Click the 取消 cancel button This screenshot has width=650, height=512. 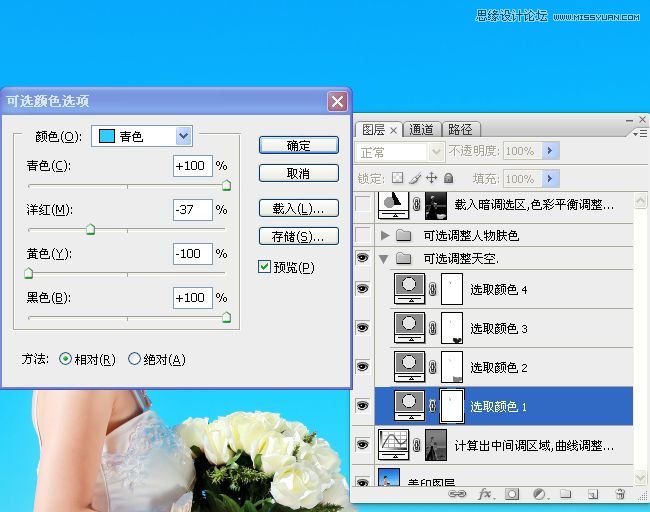tap(298, 173)
